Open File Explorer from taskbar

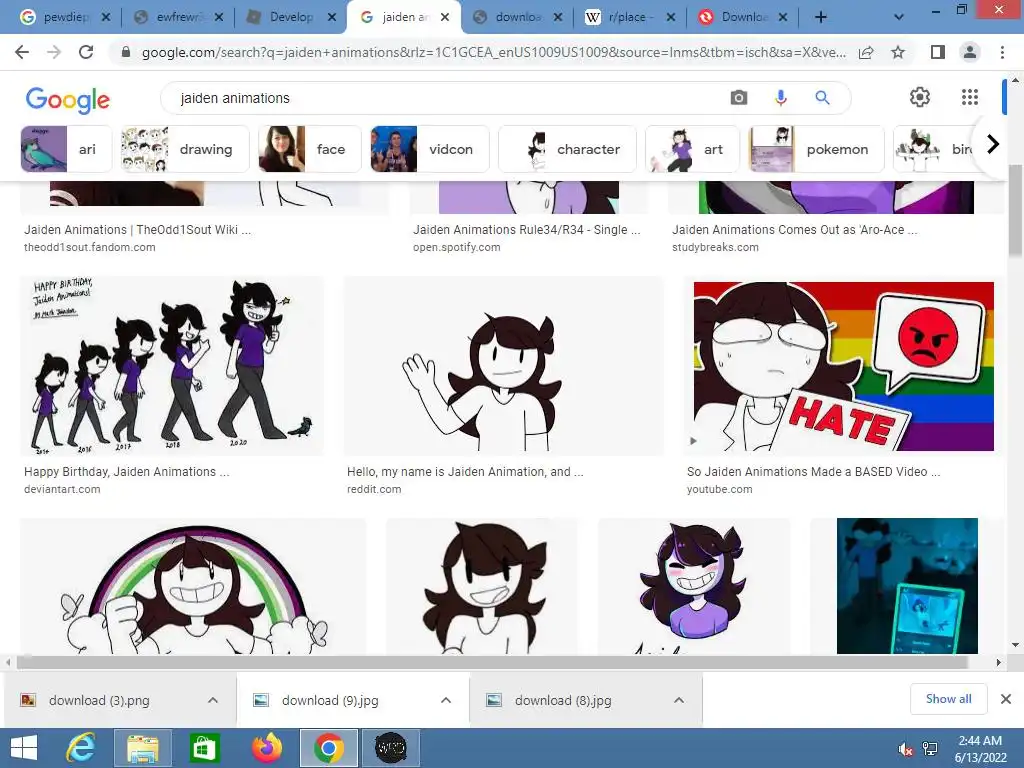142,748
